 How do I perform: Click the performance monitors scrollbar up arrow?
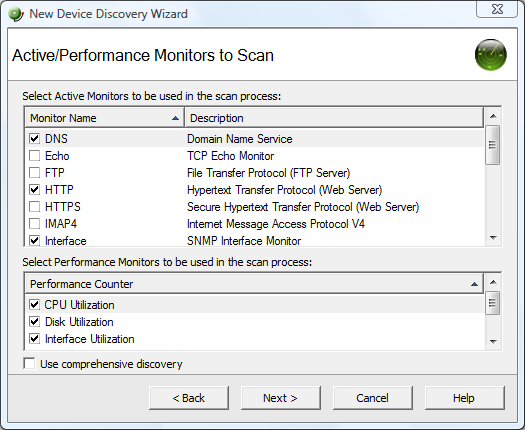493,282
